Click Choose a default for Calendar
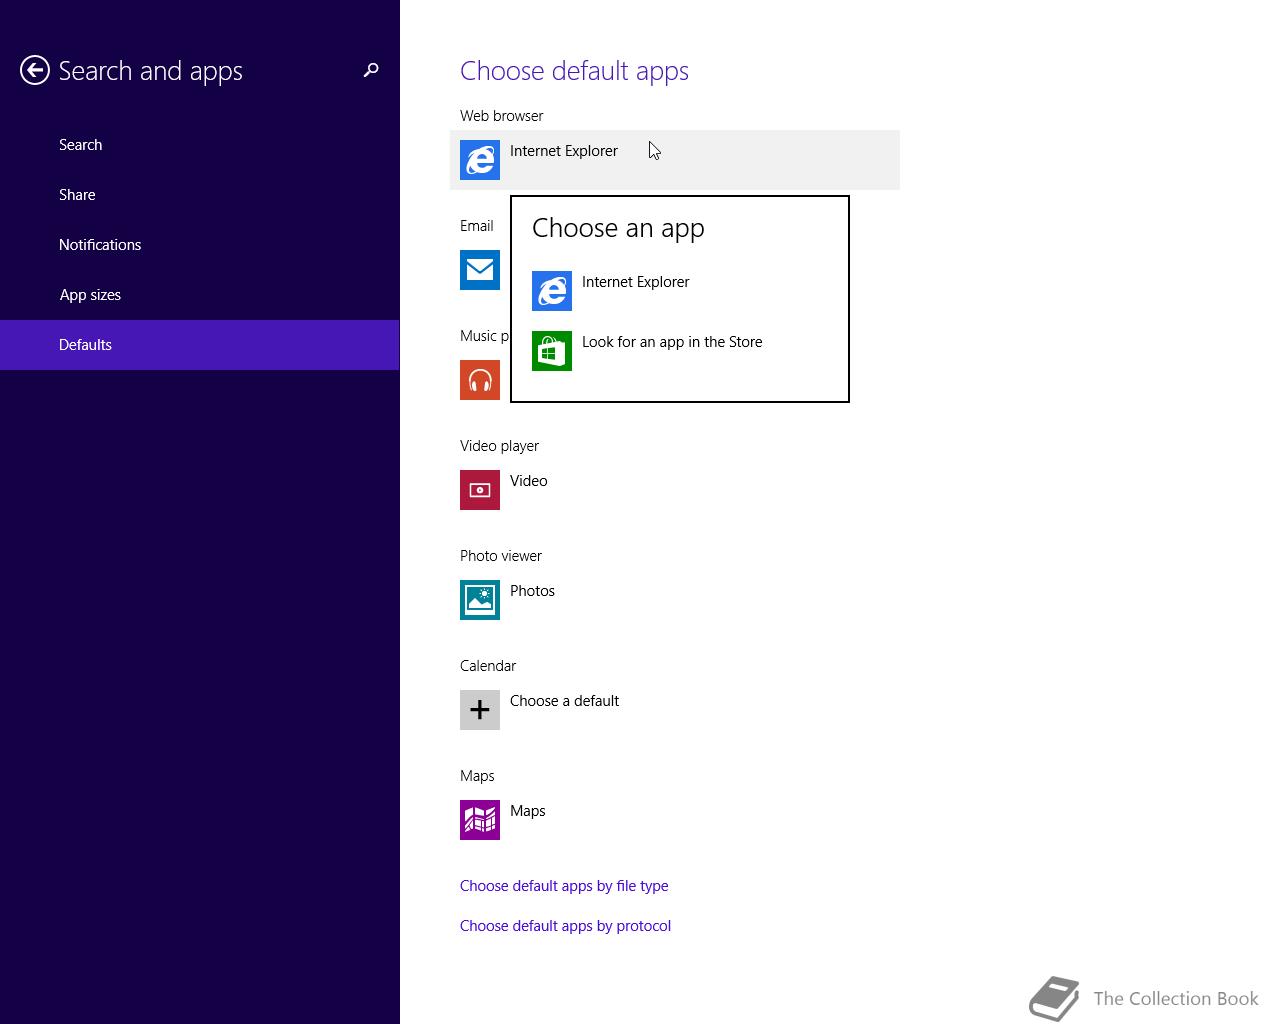The image size is (1280, 1024). pyautogui.click(x=564, y=701)
